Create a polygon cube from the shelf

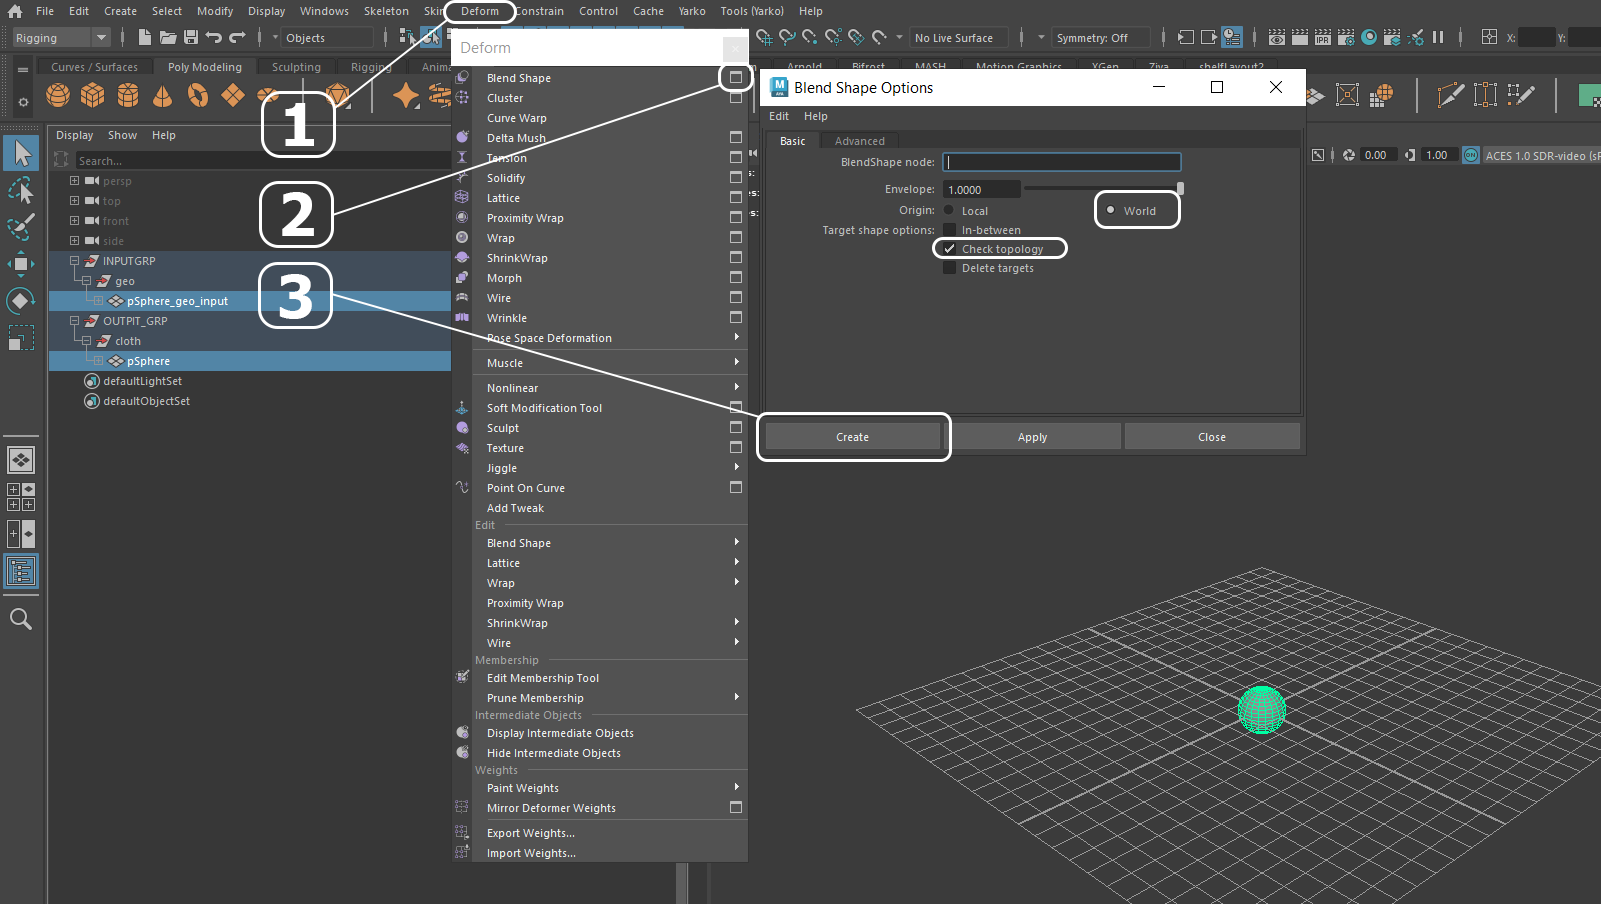tap(93, 95)
